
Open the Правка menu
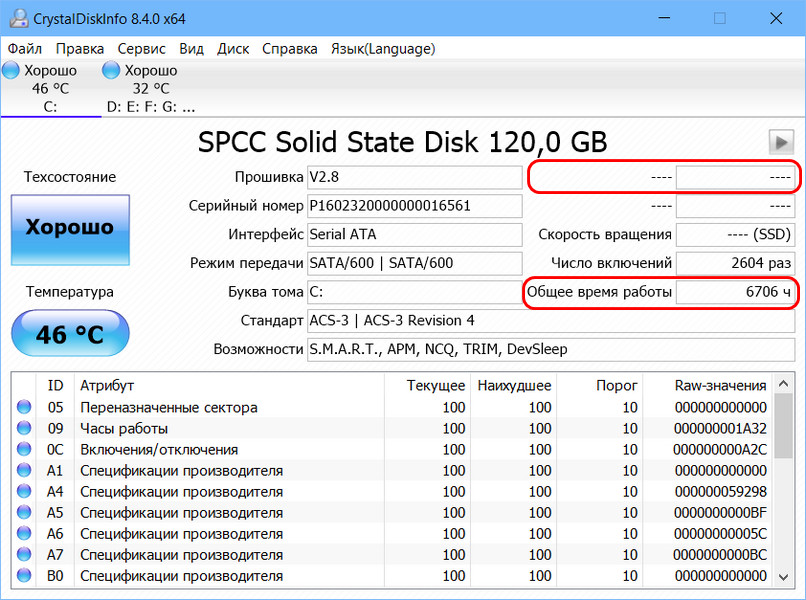tap(80, 49)
